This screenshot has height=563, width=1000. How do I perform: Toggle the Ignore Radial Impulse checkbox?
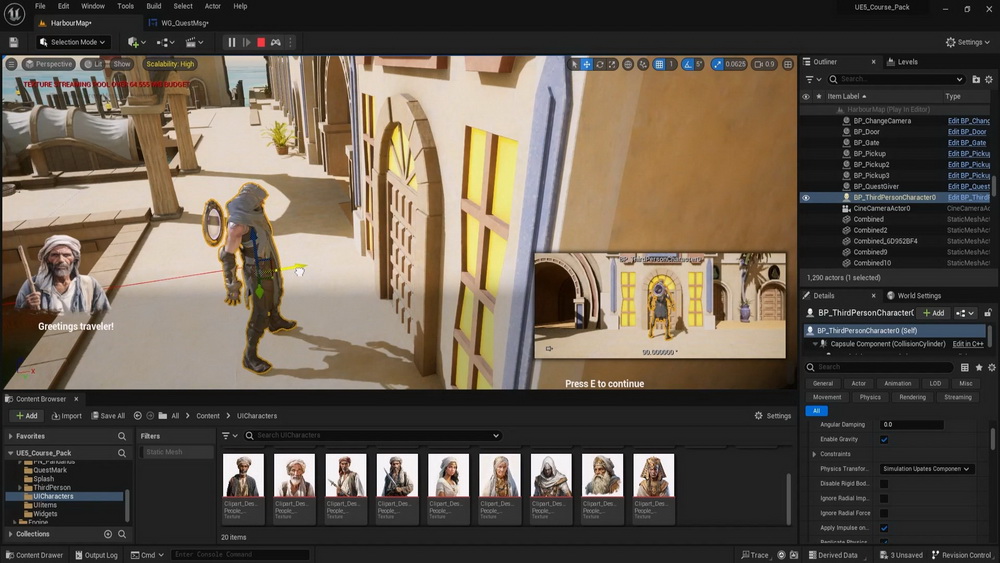pos(884,499)
